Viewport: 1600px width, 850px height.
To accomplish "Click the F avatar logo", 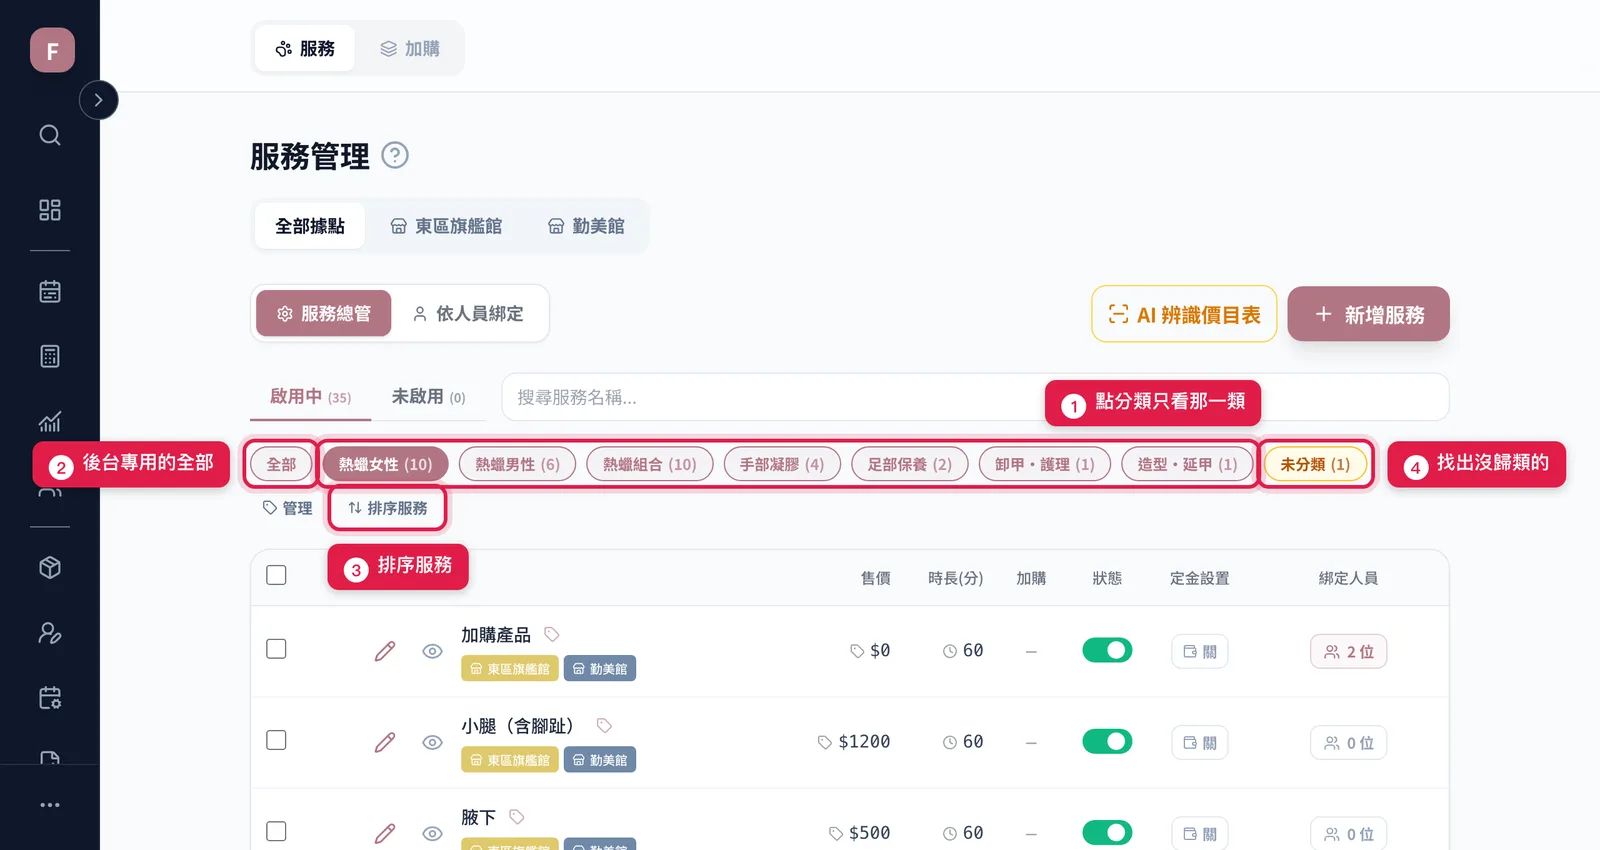I will [52, 50].
